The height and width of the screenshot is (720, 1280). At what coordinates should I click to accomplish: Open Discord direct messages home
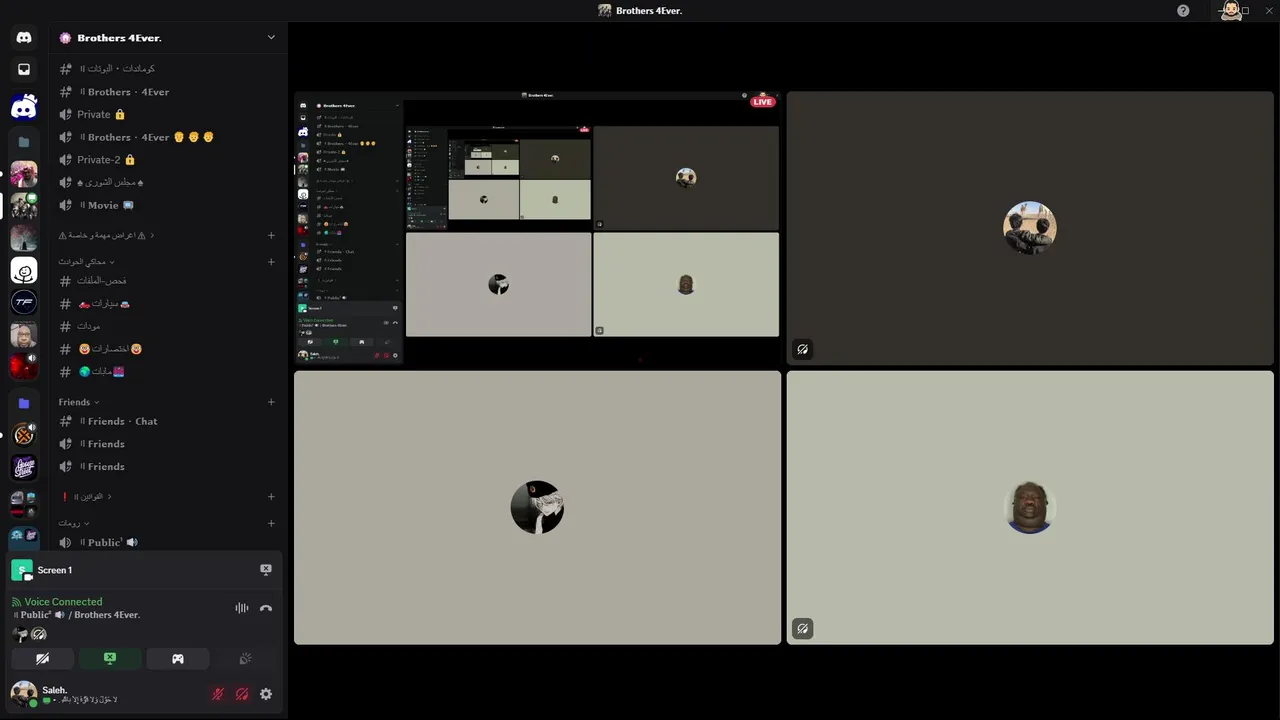[x=24, y=37]
